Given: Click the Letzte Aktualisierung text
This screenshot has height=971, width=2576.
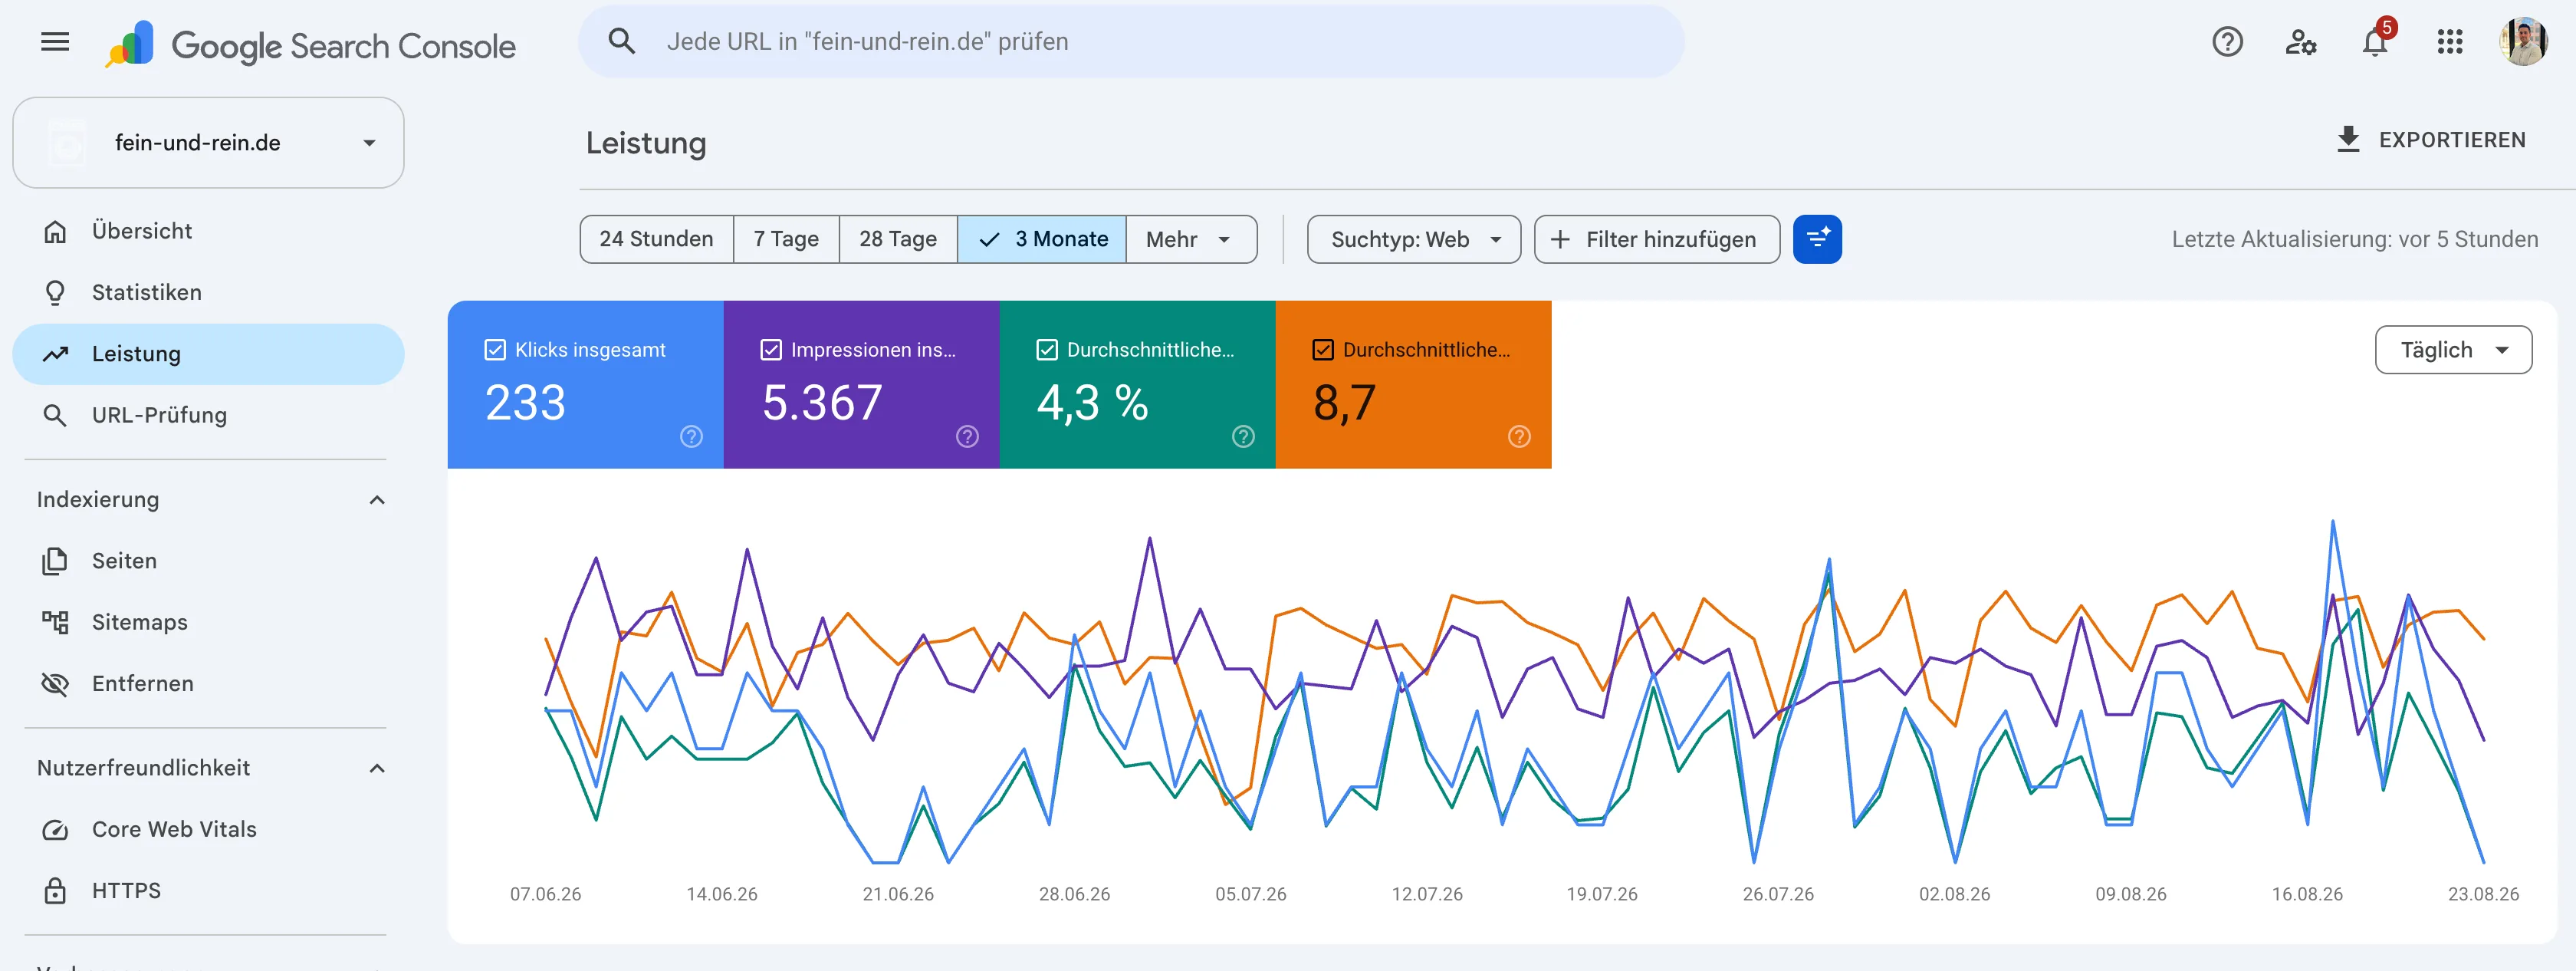Looking at the screenshot, I should coord(2354,239).
